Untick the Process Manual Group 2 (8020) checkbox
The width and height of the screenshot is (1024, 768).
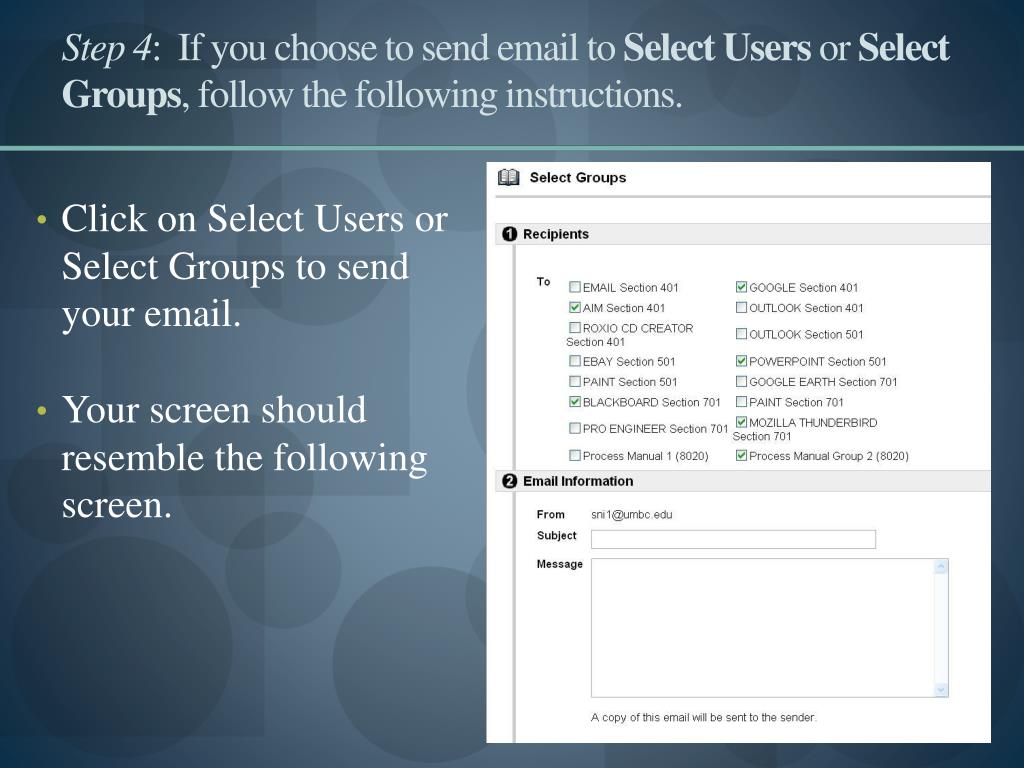click(x=741, y=455)
